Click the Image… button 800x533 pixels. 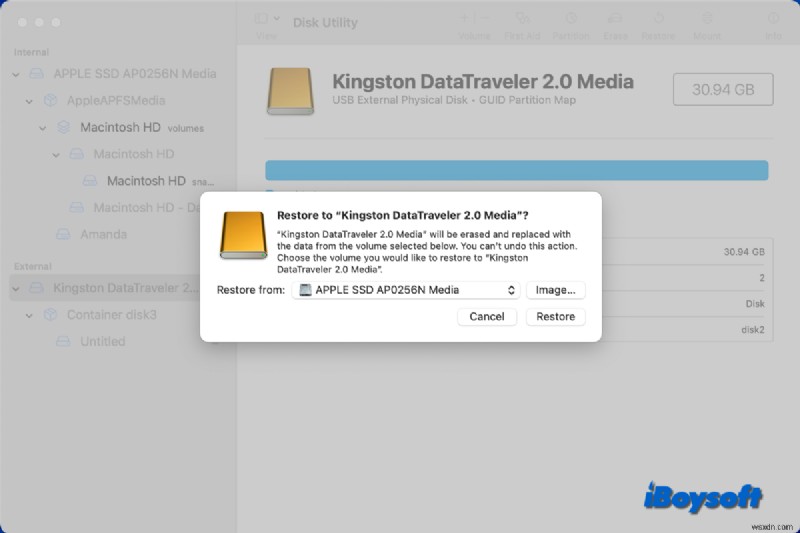point(555,290)
